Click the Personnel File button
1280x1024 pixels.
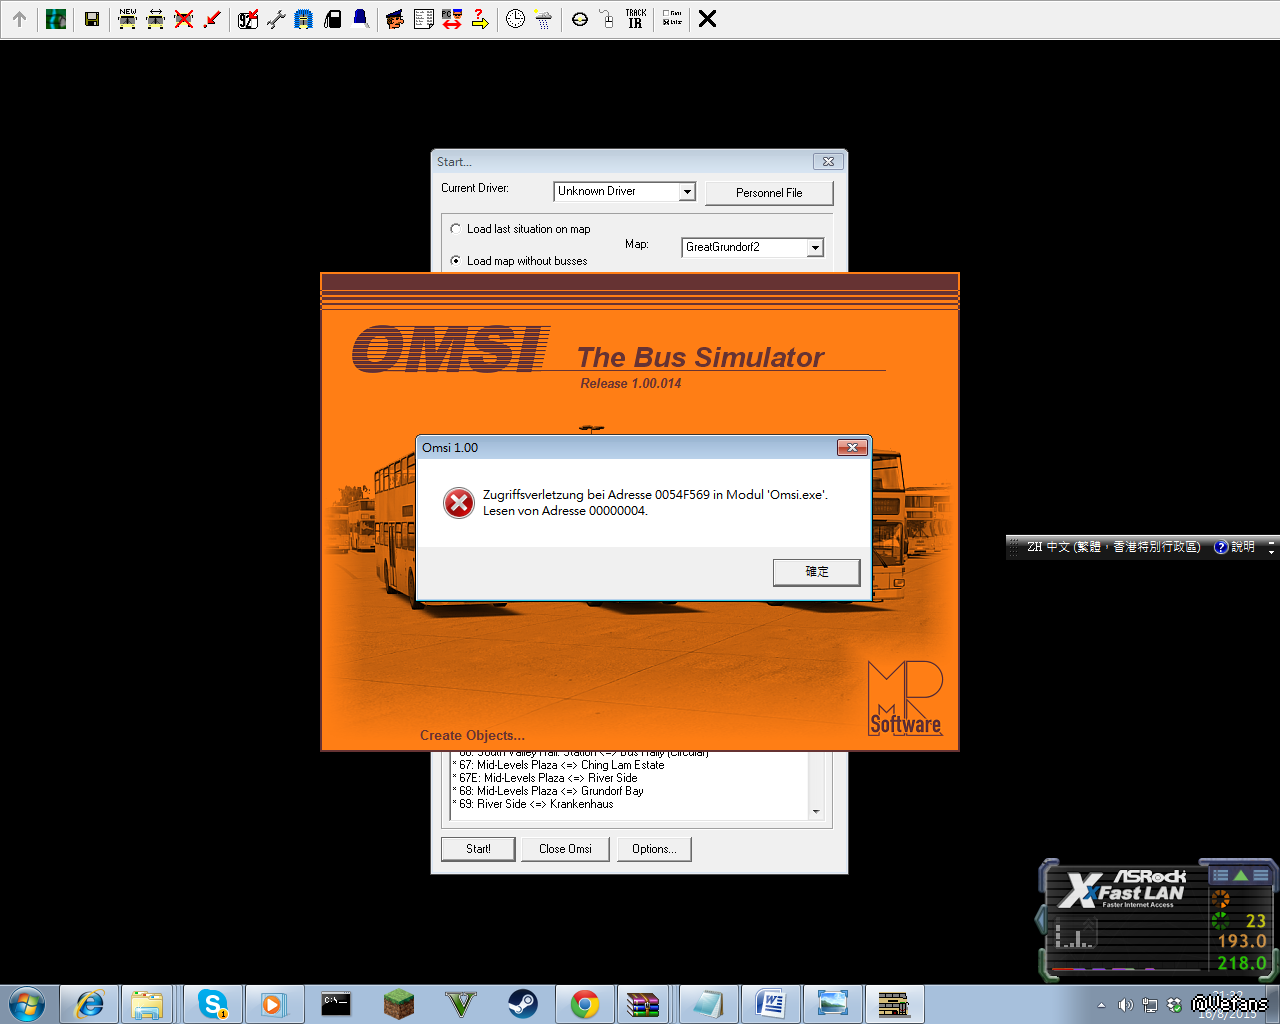tap(769, 193)
